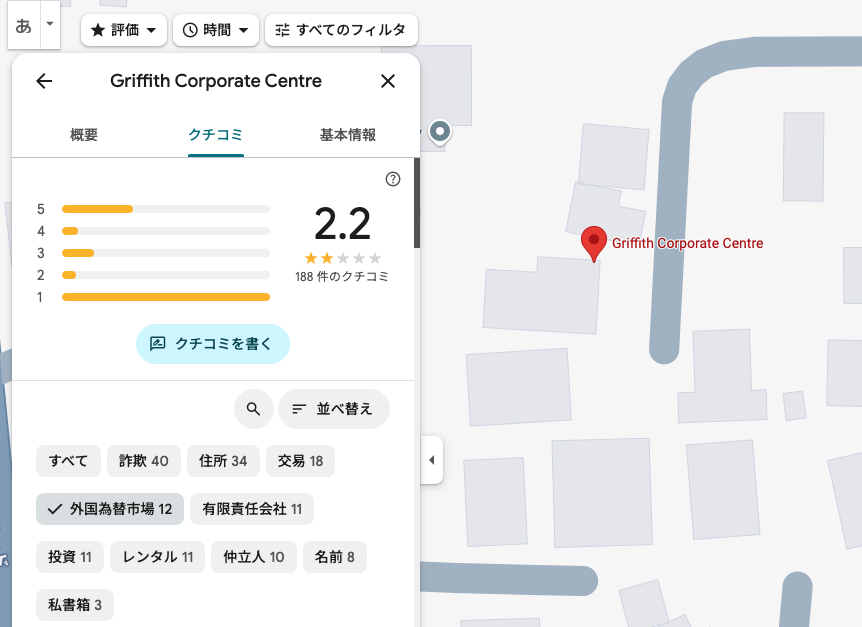Click the 188 件のクチコミ review count
The height and width of the screenshot is (627, 862).
tap(342, 276)
